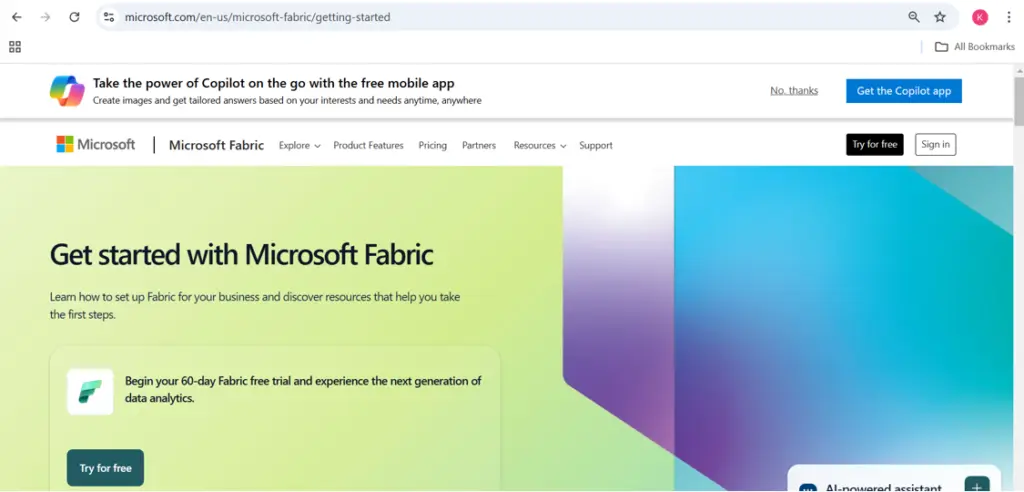Click Try for free in the trial card
The width and height of the screenshot is (1024, 492).
coord(105,468)
